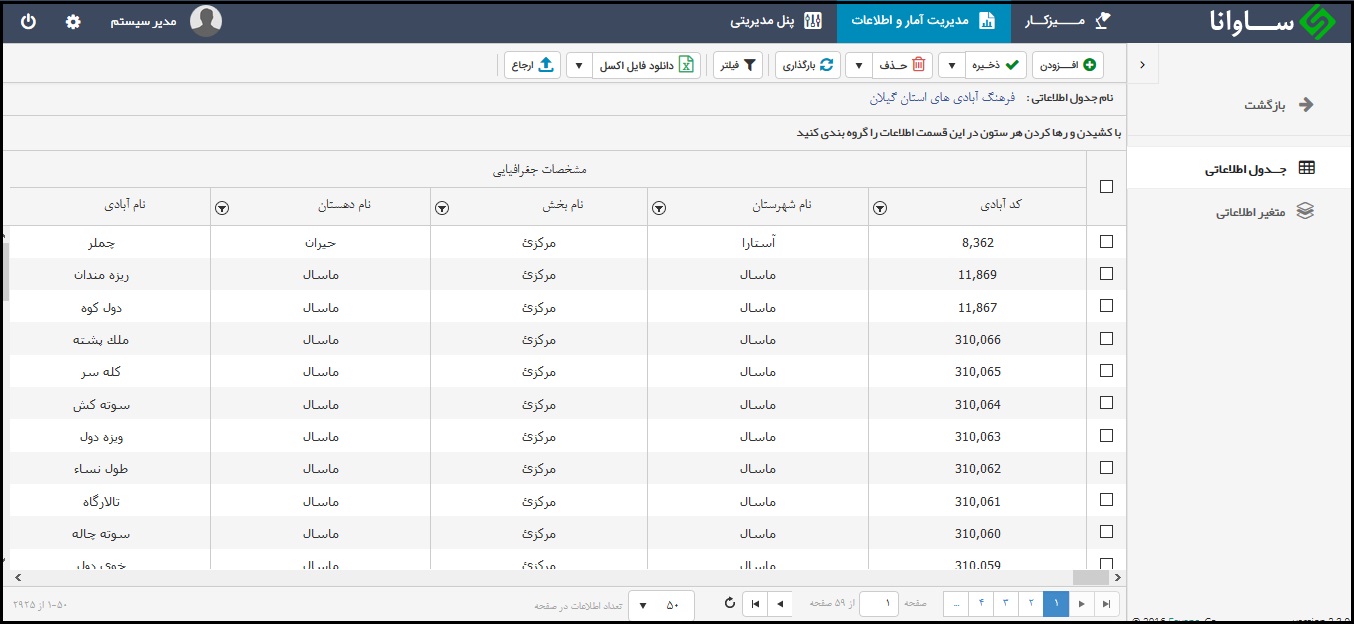The image size is (1354, 624).
Task: Open the فیلتر funnel tool
Action: point(738,65)
